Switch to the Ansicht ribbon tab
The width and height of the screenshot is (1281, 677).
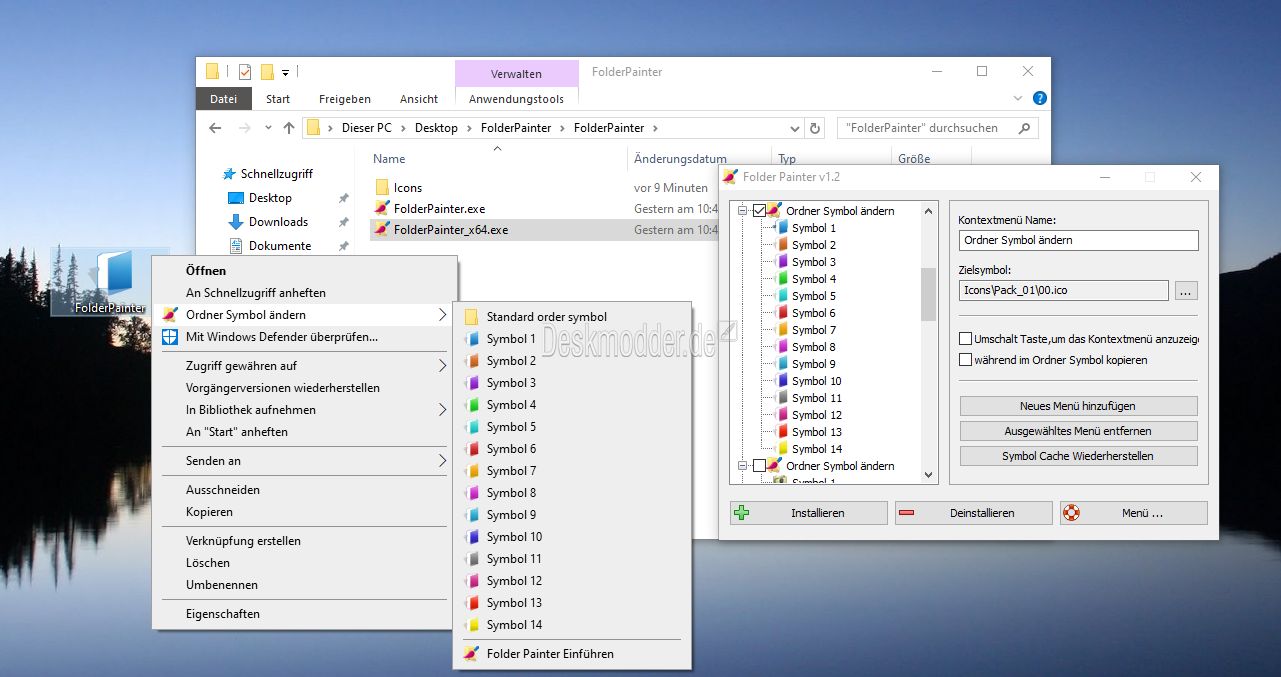point(419,99)
